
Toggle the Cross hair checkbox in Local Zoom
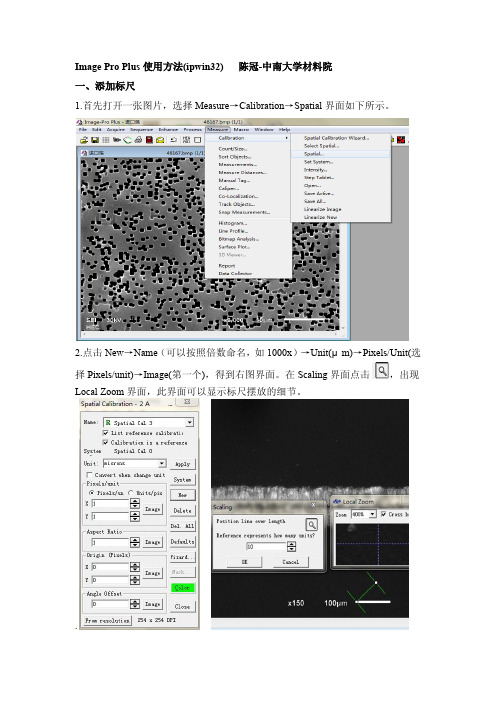pyautogui.click(x=384, y=514)
